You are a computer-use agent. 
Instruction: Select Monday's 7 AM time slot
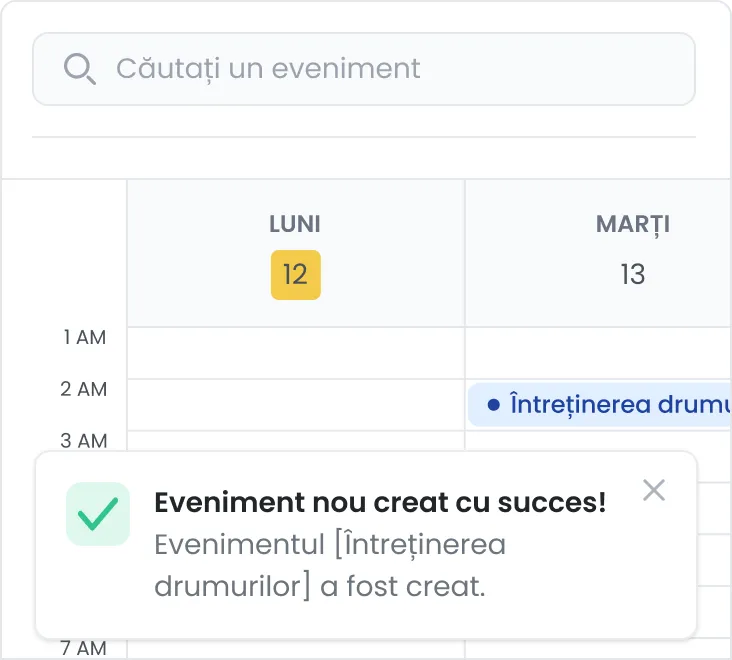coord(296,649)
